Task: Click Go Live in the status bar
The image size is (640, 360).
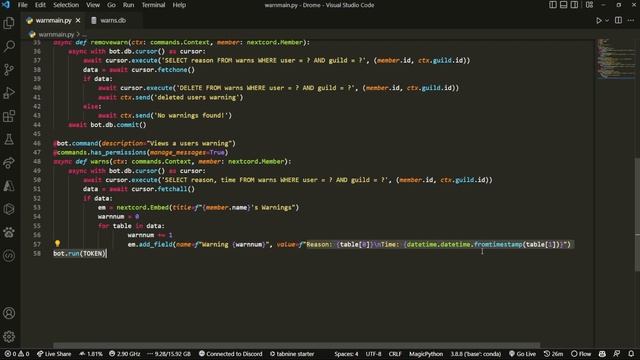Action: 522,354
